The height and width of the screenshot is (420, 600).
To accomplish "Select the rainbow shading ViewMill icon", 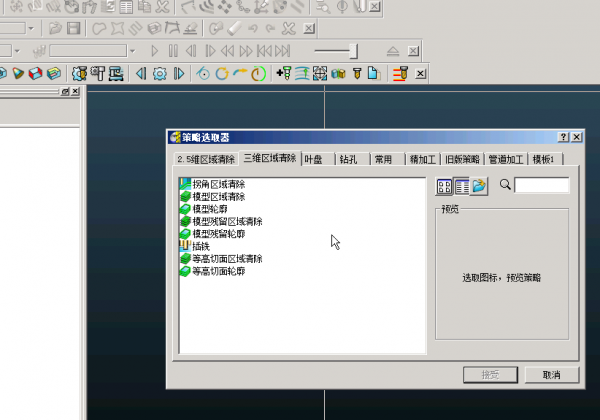I will pos(18,73).
